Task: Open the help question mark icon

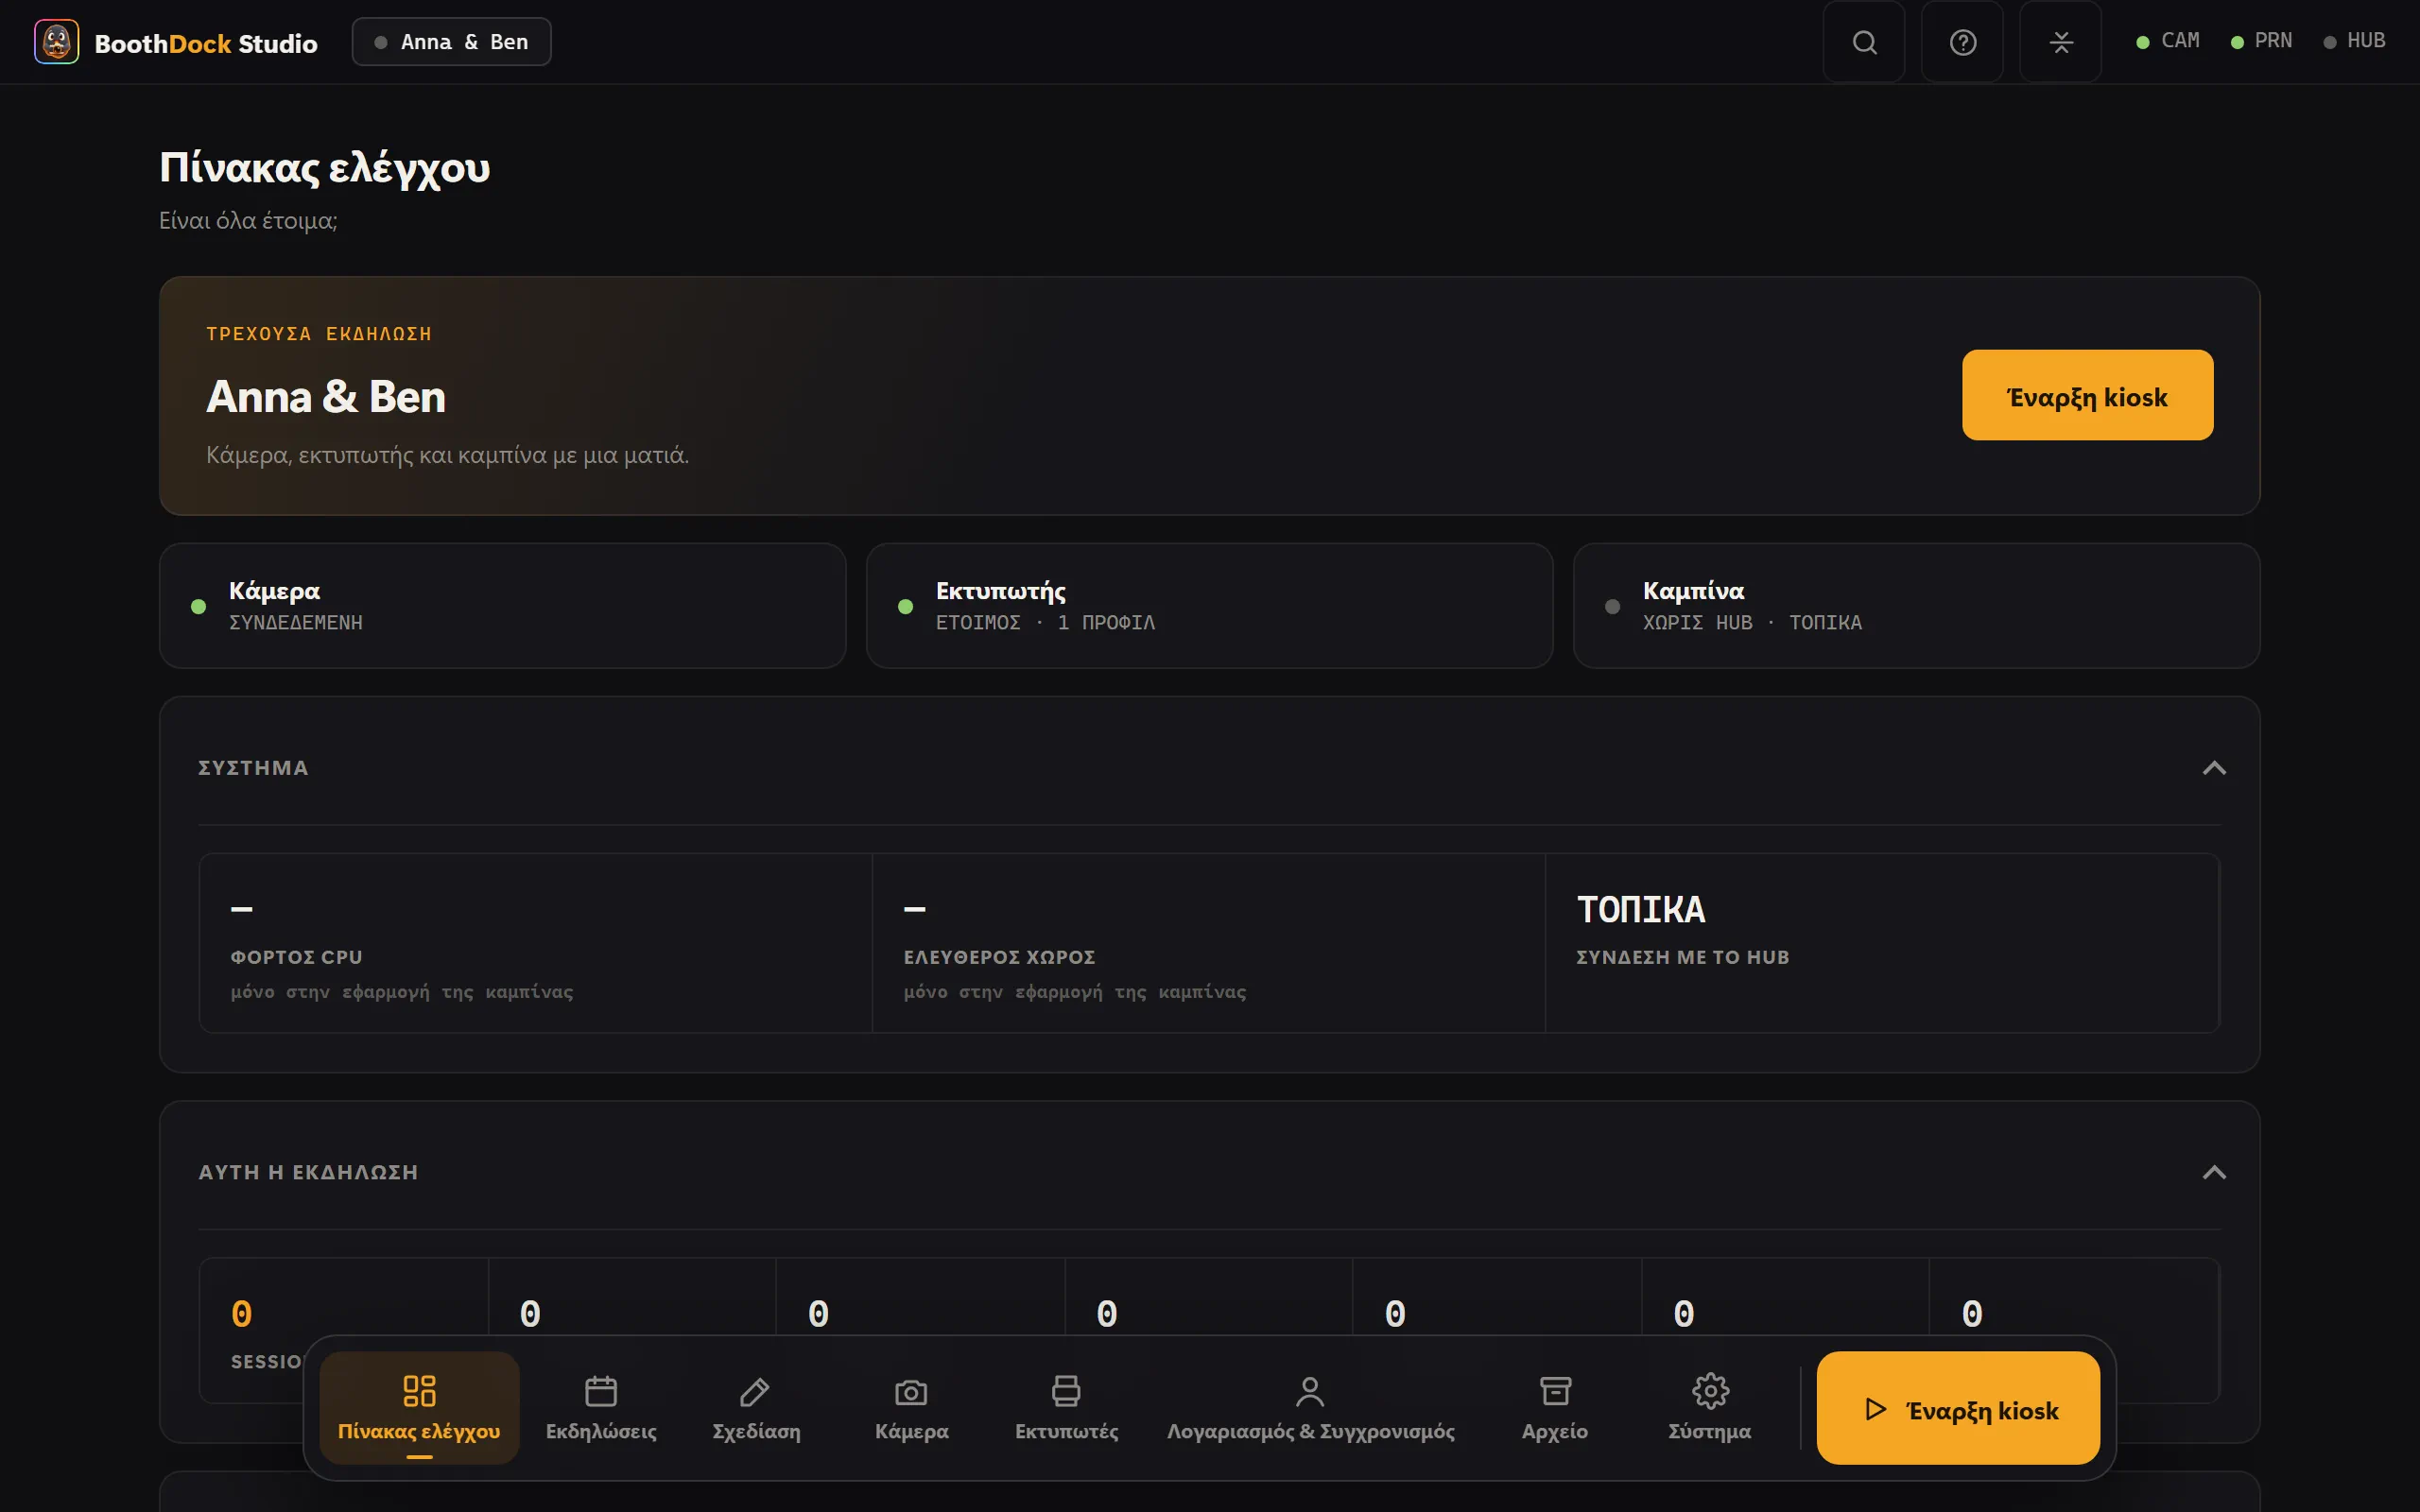Action: pyautogui.click(x=1962, y=42)
